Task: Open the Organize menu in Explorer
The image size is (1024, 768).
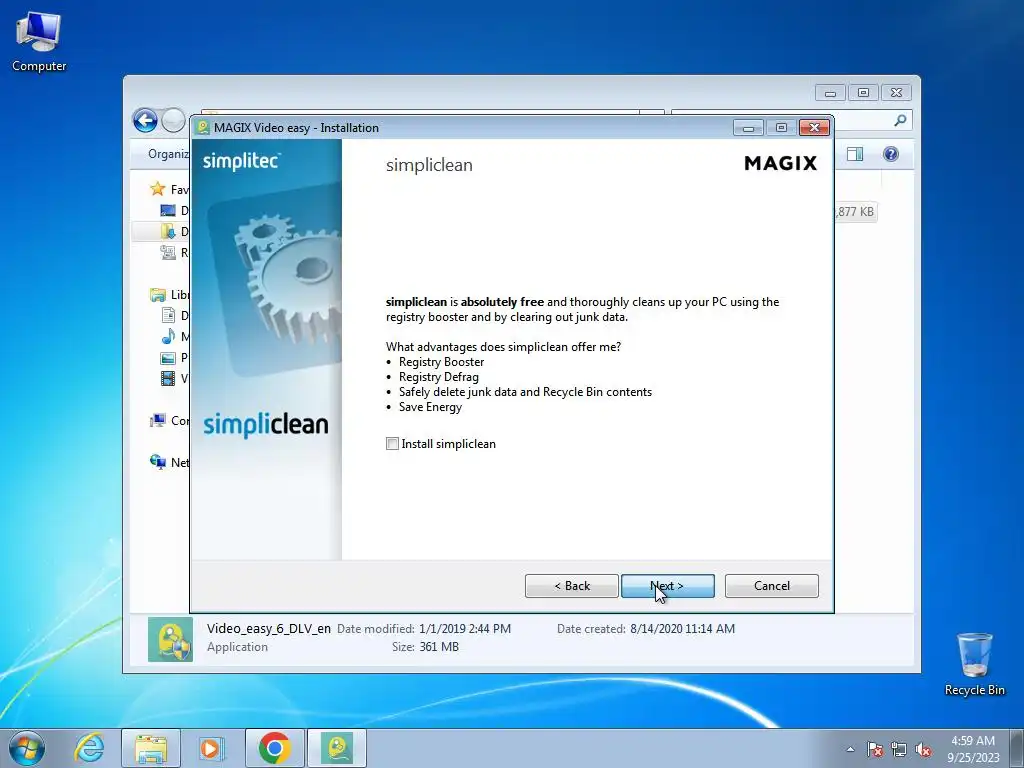Action: click(168, 154)
